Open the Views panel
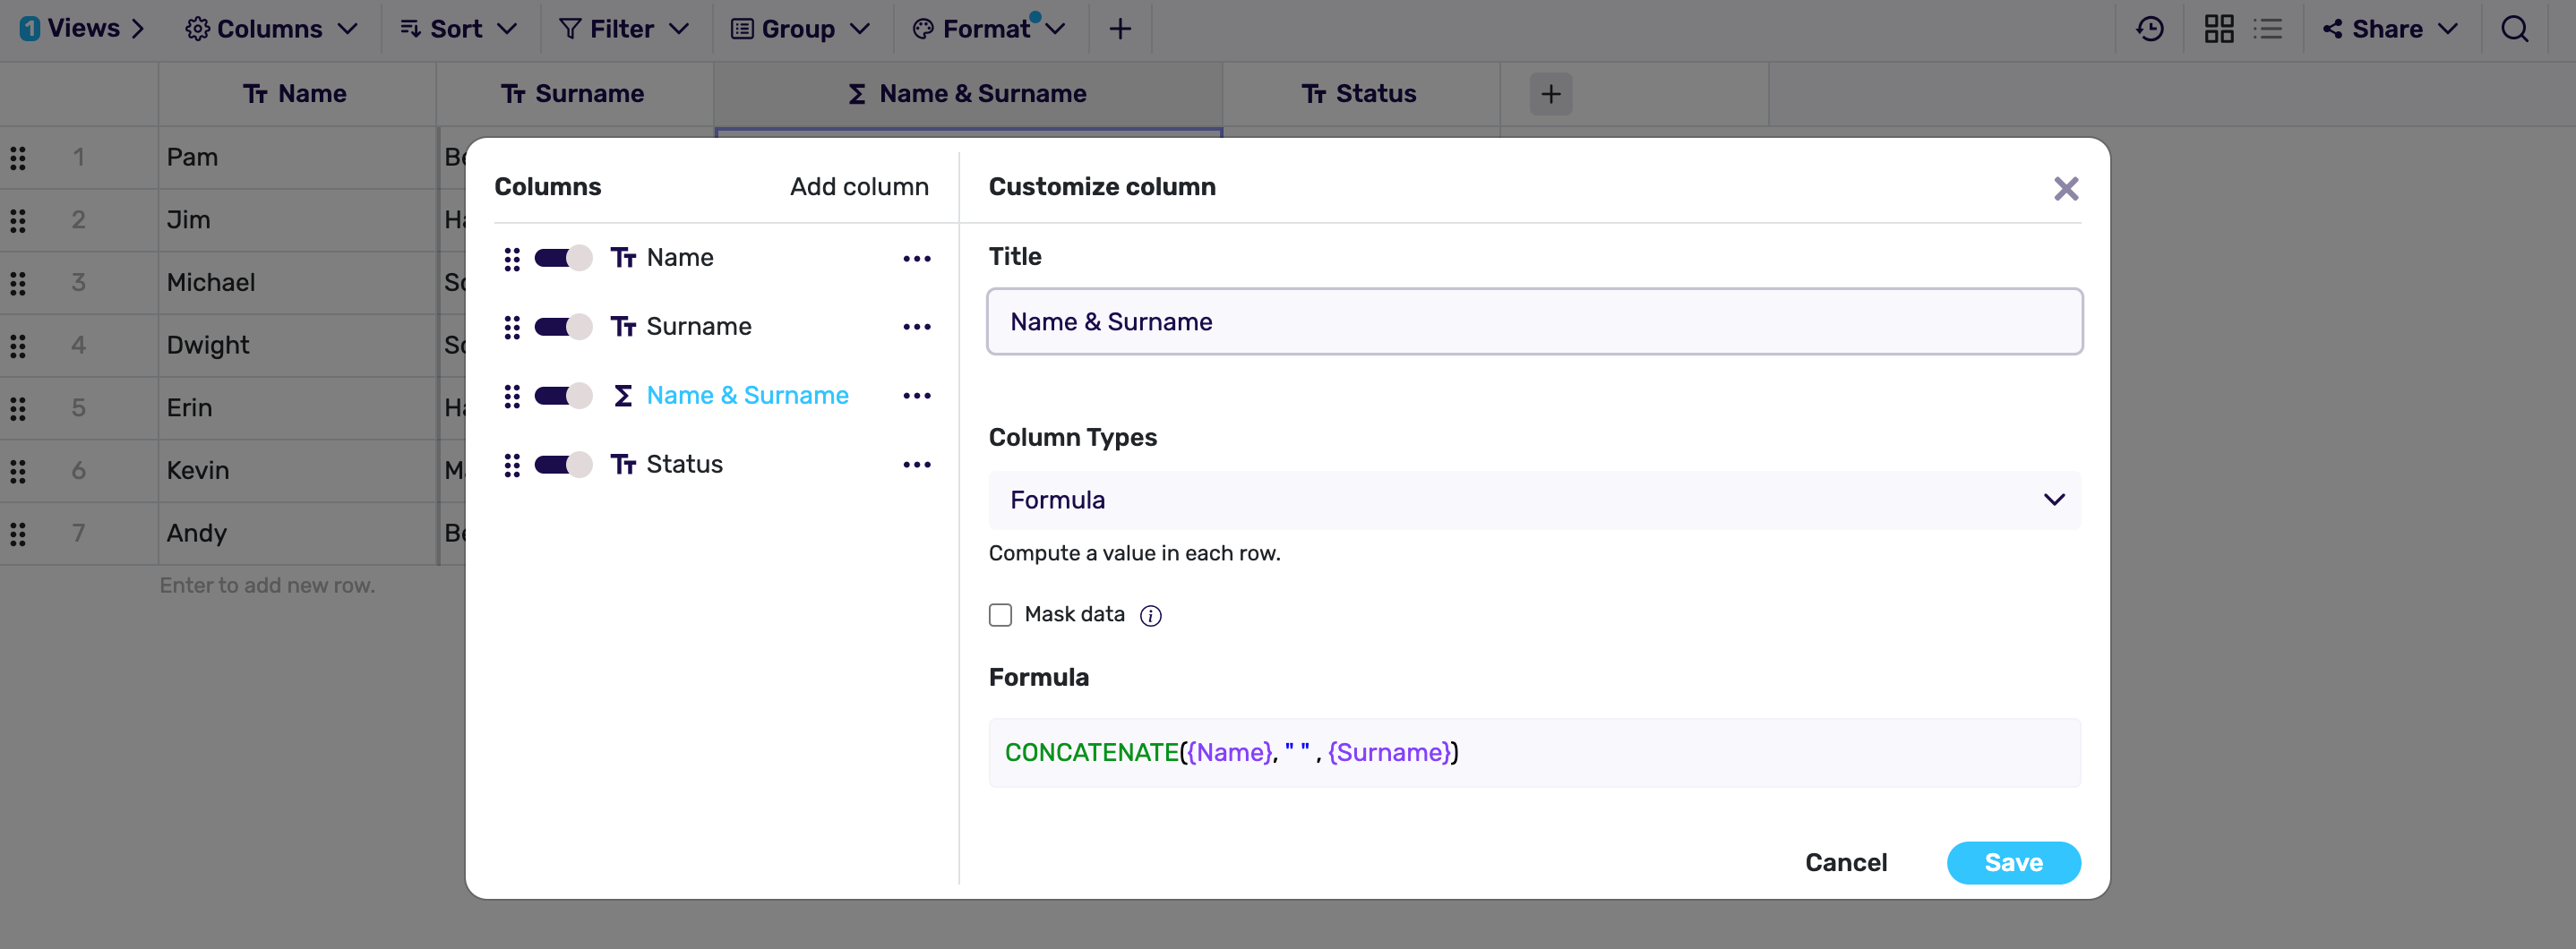 (x=82, y=29)
